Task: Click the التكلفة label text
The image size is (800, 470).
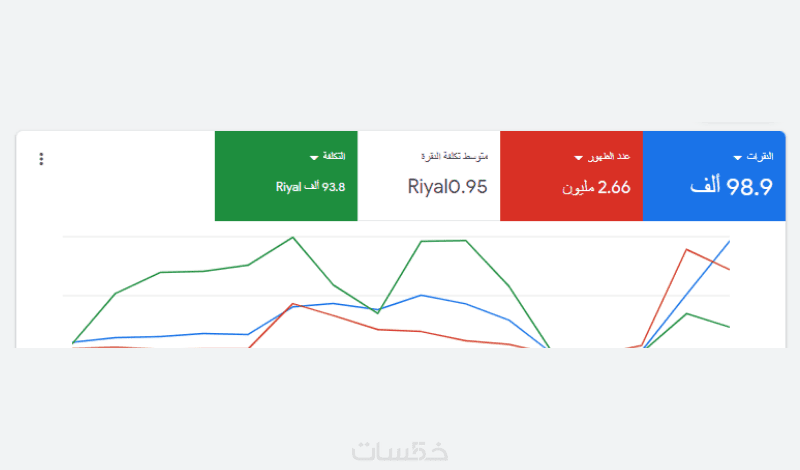Action: click(335, 157)
